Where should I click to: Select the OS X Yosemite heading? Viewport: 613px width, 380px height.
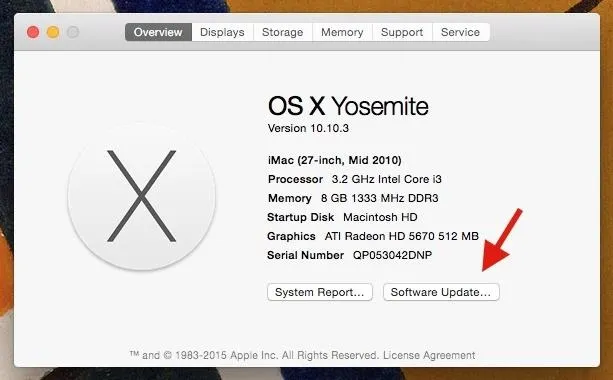(x=348, y=106)
